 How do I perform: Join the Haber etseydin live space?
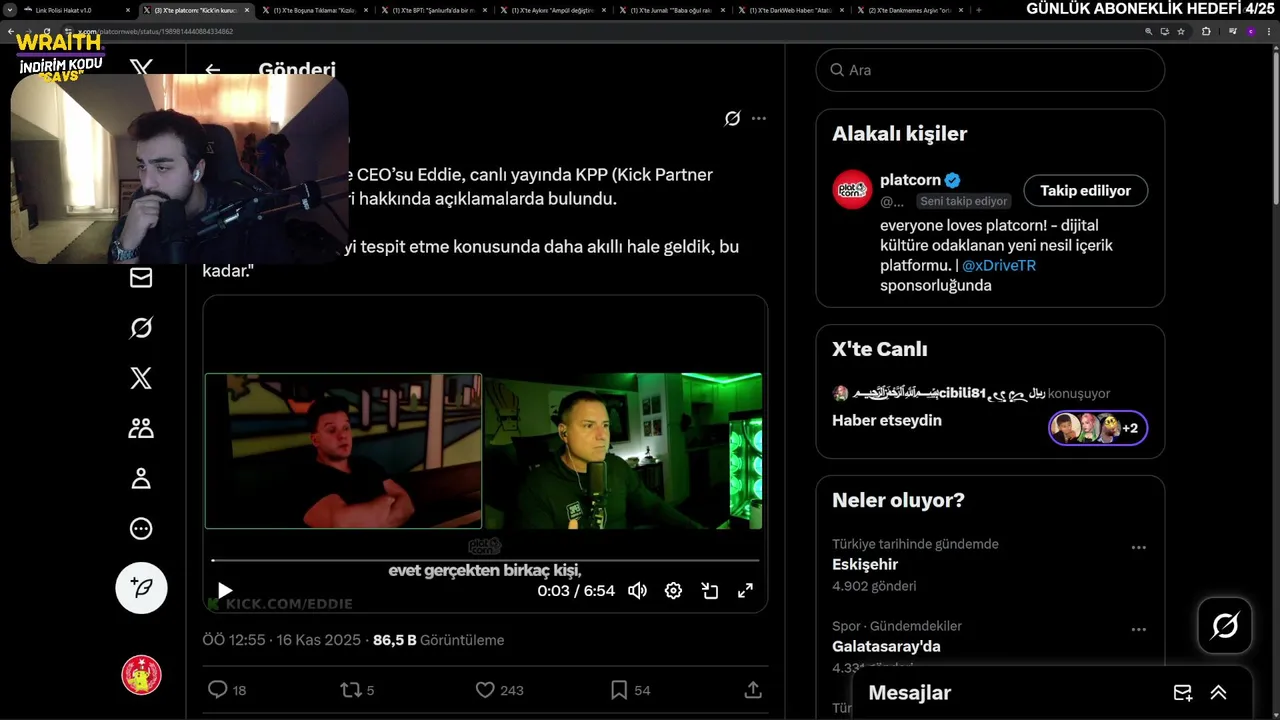click(887, 420)
